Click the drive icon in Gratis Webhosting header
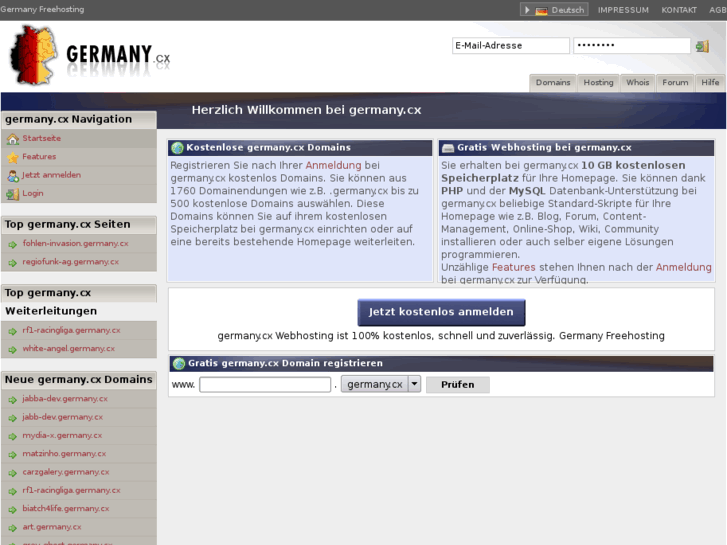The image size is (727, 545). (x=448, y=148)
